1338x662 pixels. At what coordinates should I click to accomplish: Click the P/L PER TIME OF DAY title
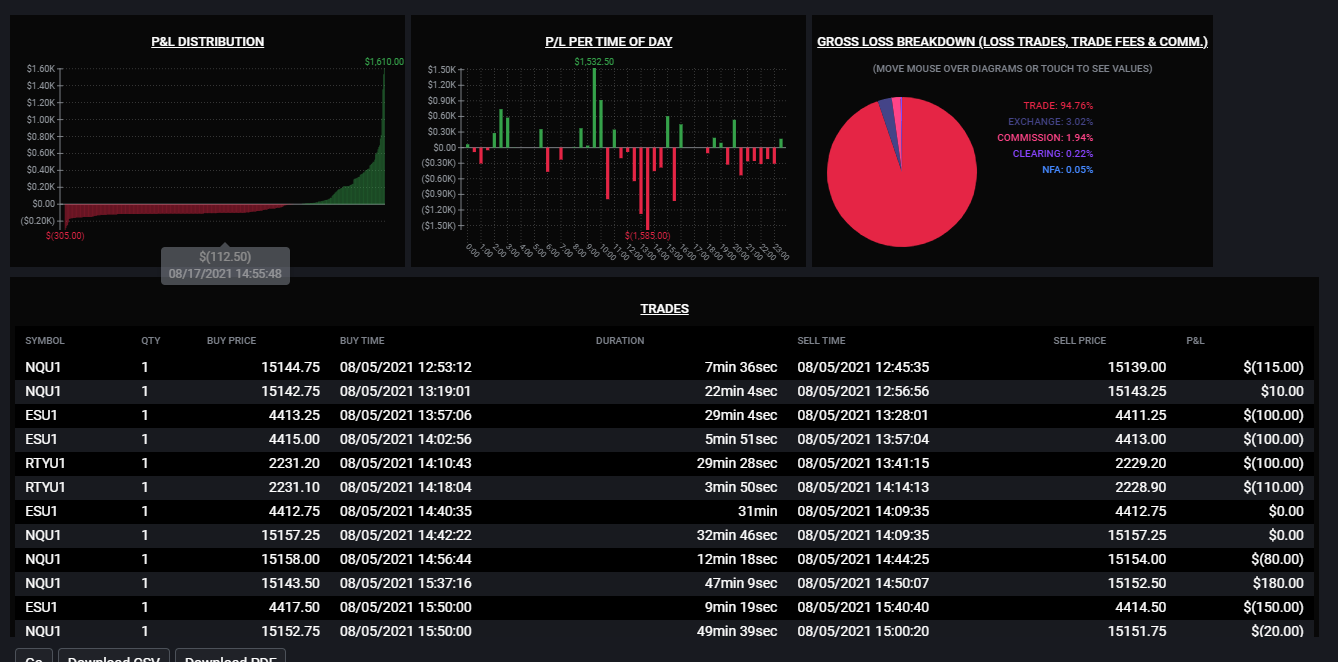tap(608, 42)
